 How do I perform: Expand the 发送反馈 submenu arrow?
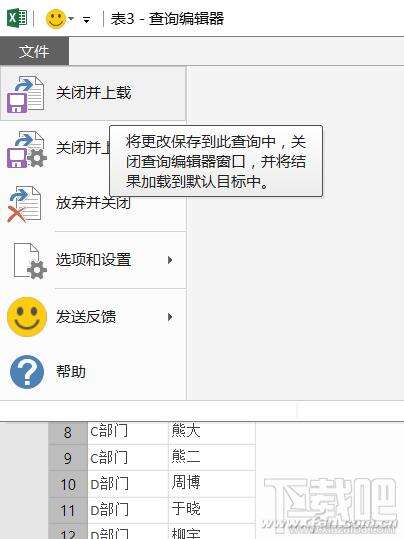point(170,317)
